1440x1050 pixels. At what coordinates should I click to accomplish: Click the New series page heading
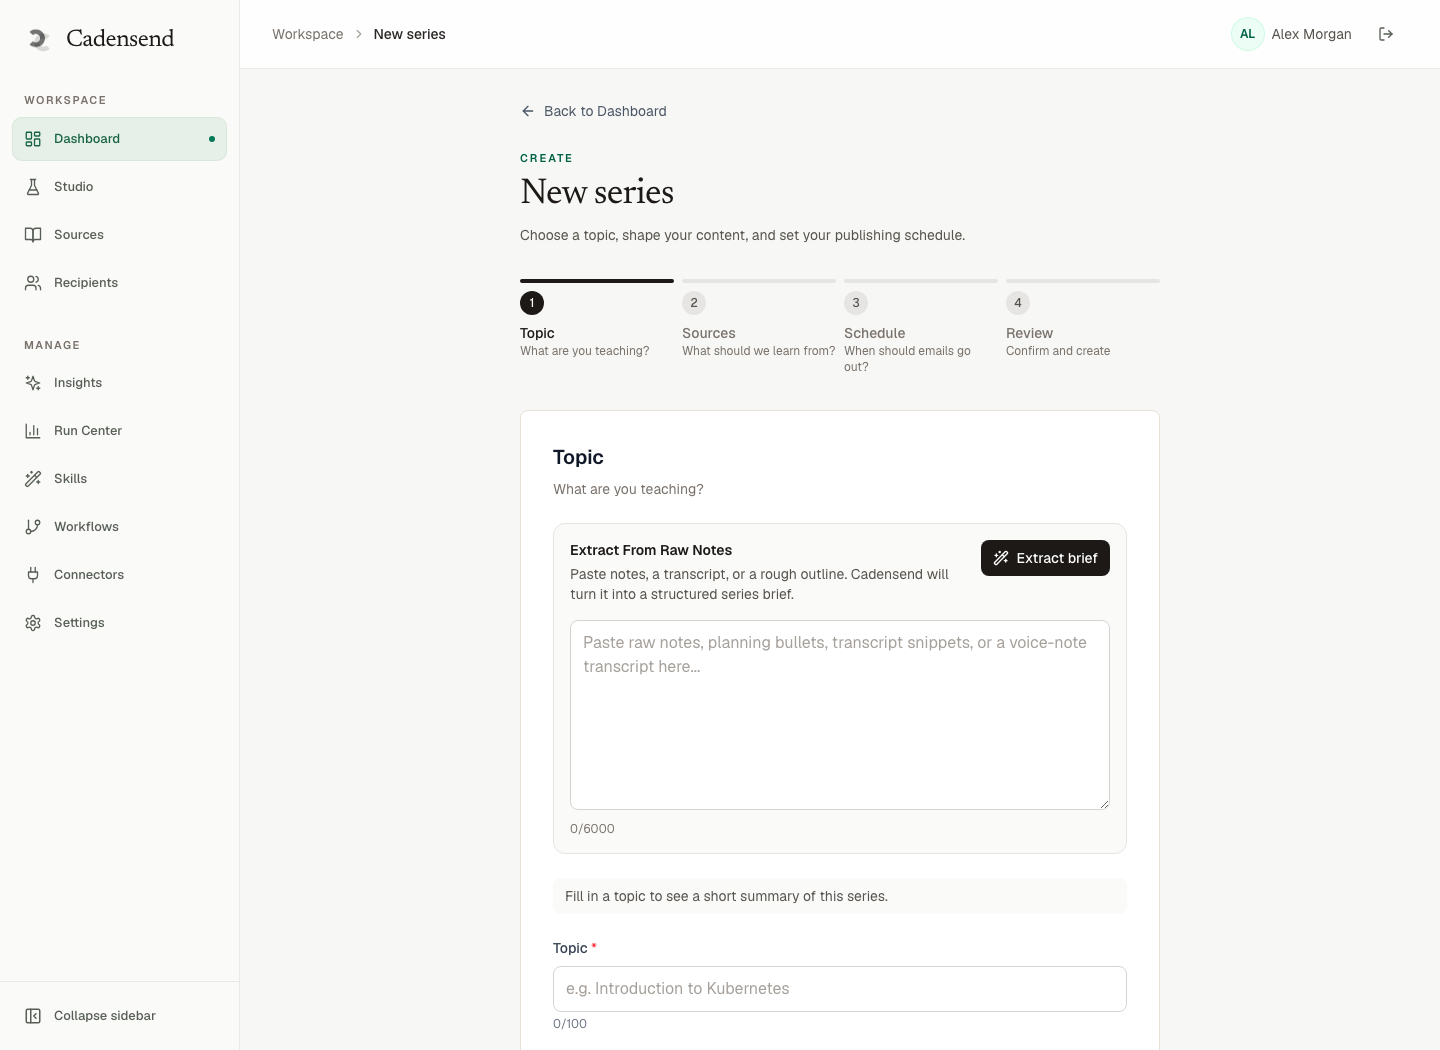pyautogui.click(x=597, y=191)
